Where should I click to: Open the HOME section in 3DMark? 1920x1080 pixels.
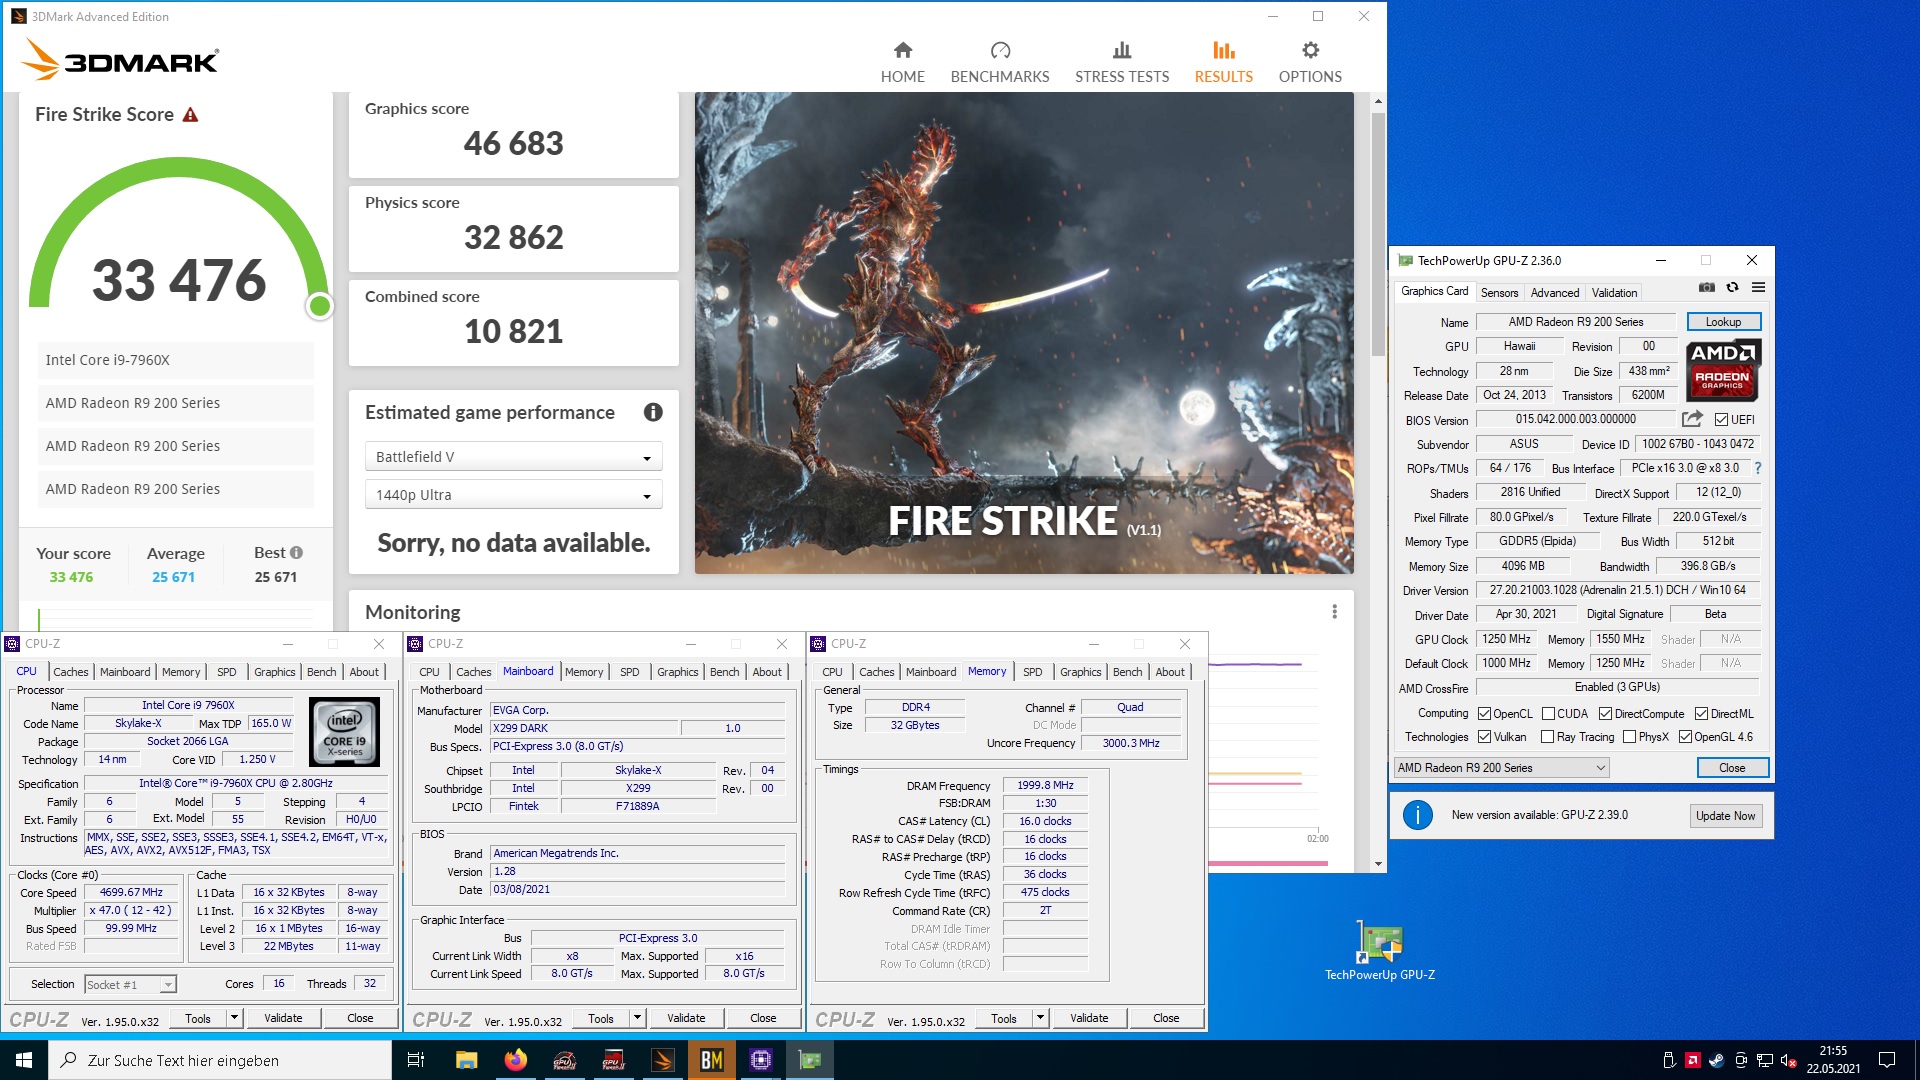click(x=902, y=62)
